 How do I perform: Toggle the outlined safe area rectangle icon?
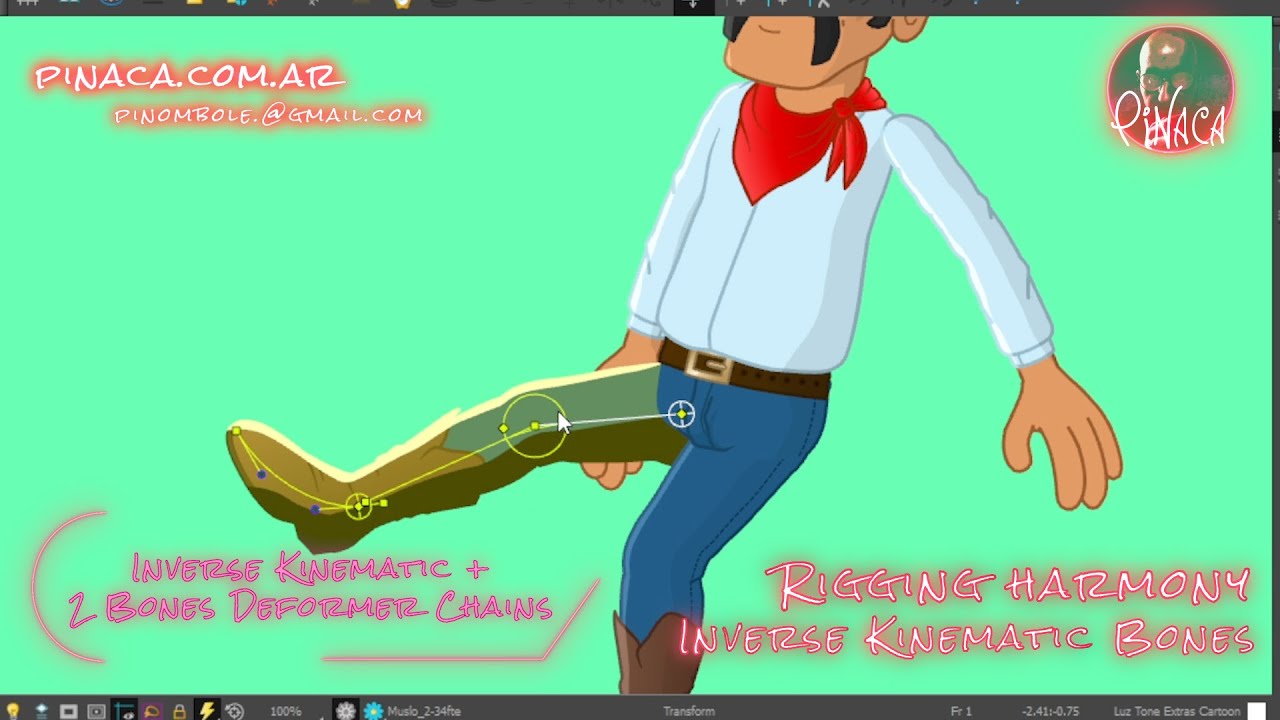[96, 711]
